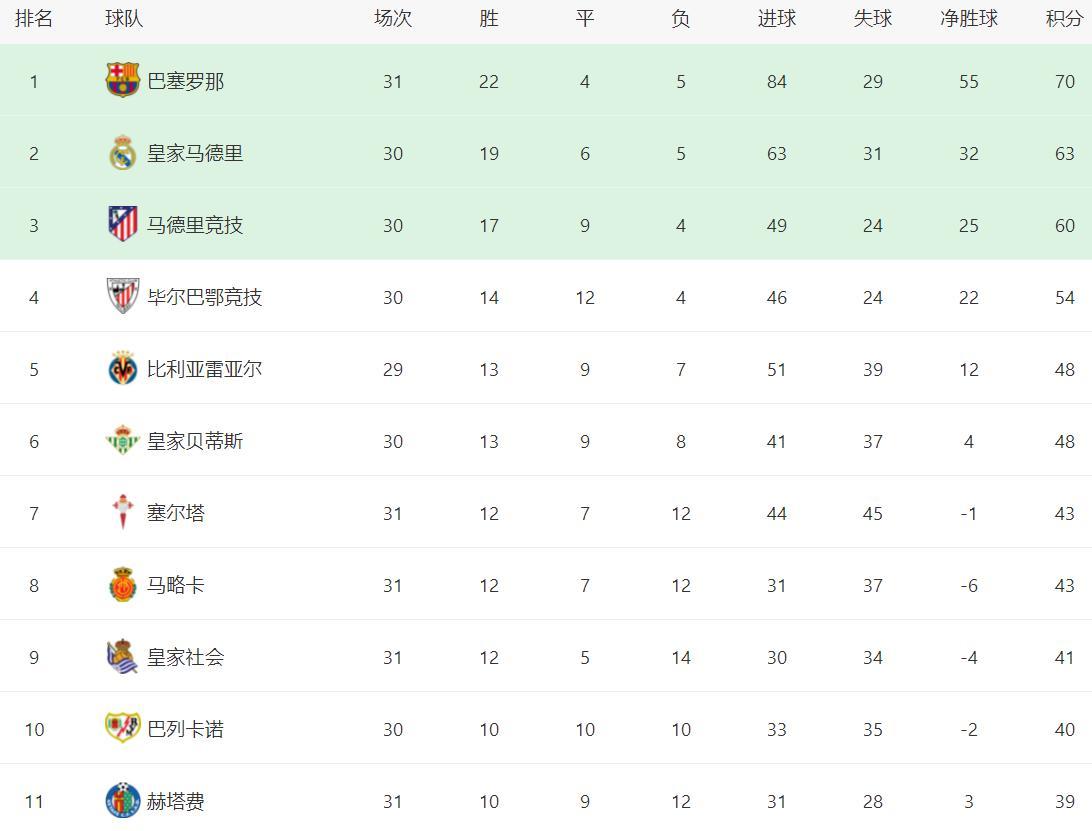Click the Getafe club crest
1092x831 pixels.
122,800
